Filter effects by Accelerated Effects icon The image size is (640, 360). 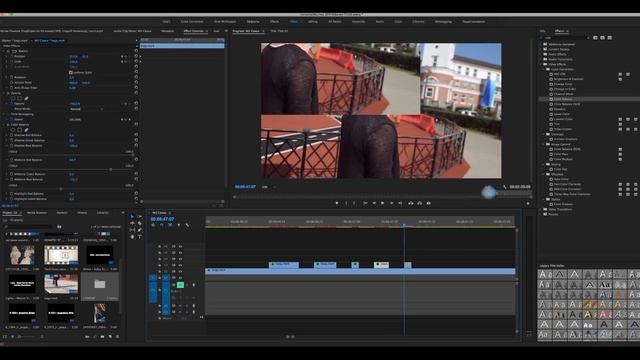(595, 38)
